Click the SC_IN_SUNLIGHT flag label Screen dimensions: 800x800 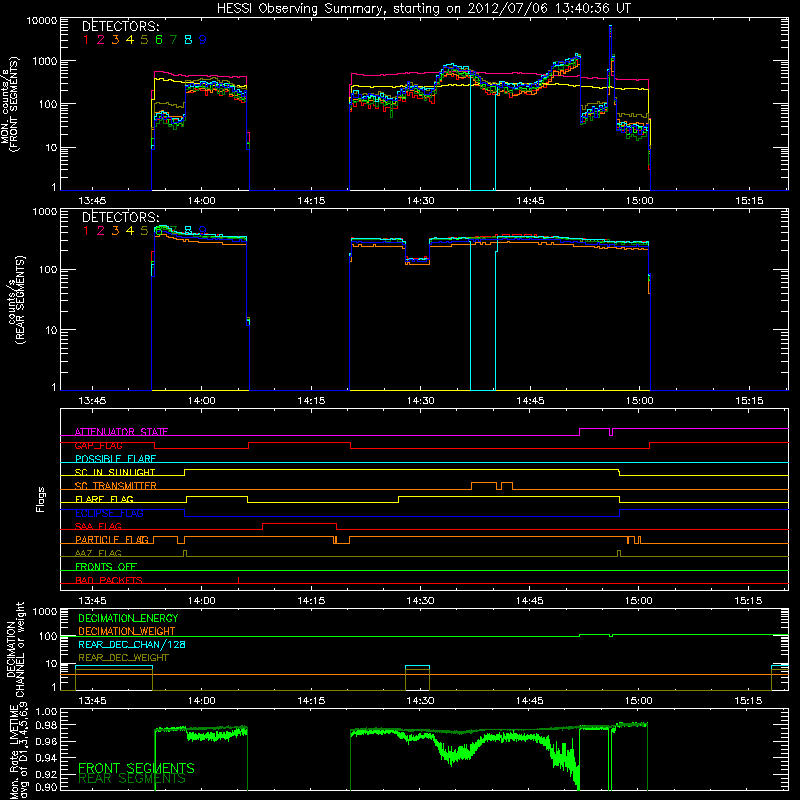tap(115, 472)
